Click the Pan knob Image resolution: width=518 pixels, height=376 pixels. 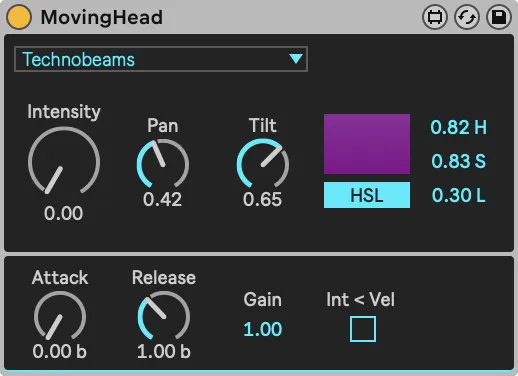(163, 163)
